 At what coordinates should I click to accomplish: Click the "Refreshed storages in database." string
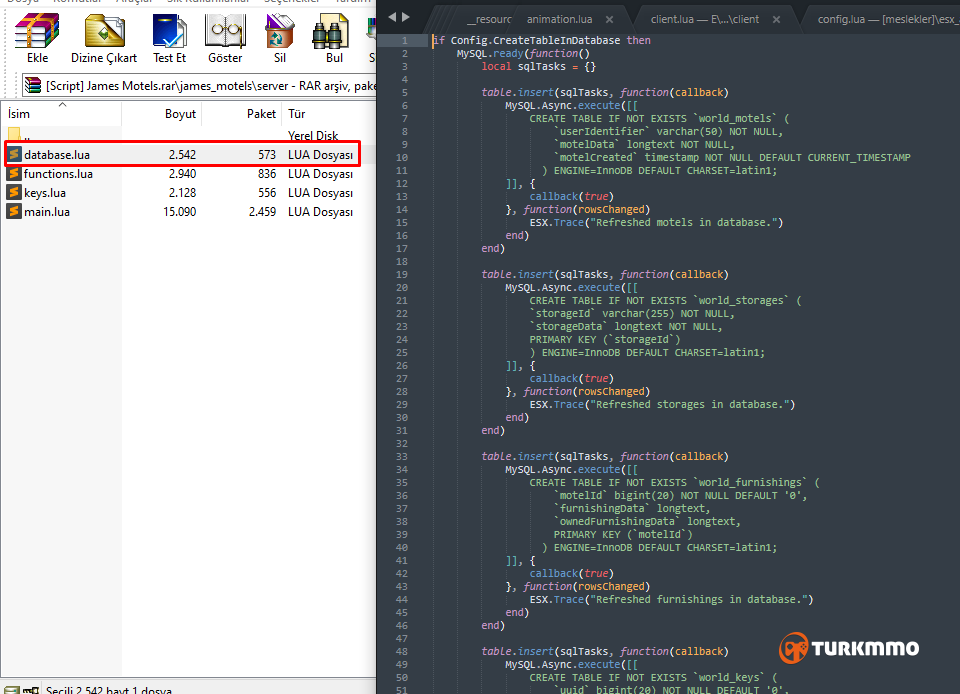(692, 405)
